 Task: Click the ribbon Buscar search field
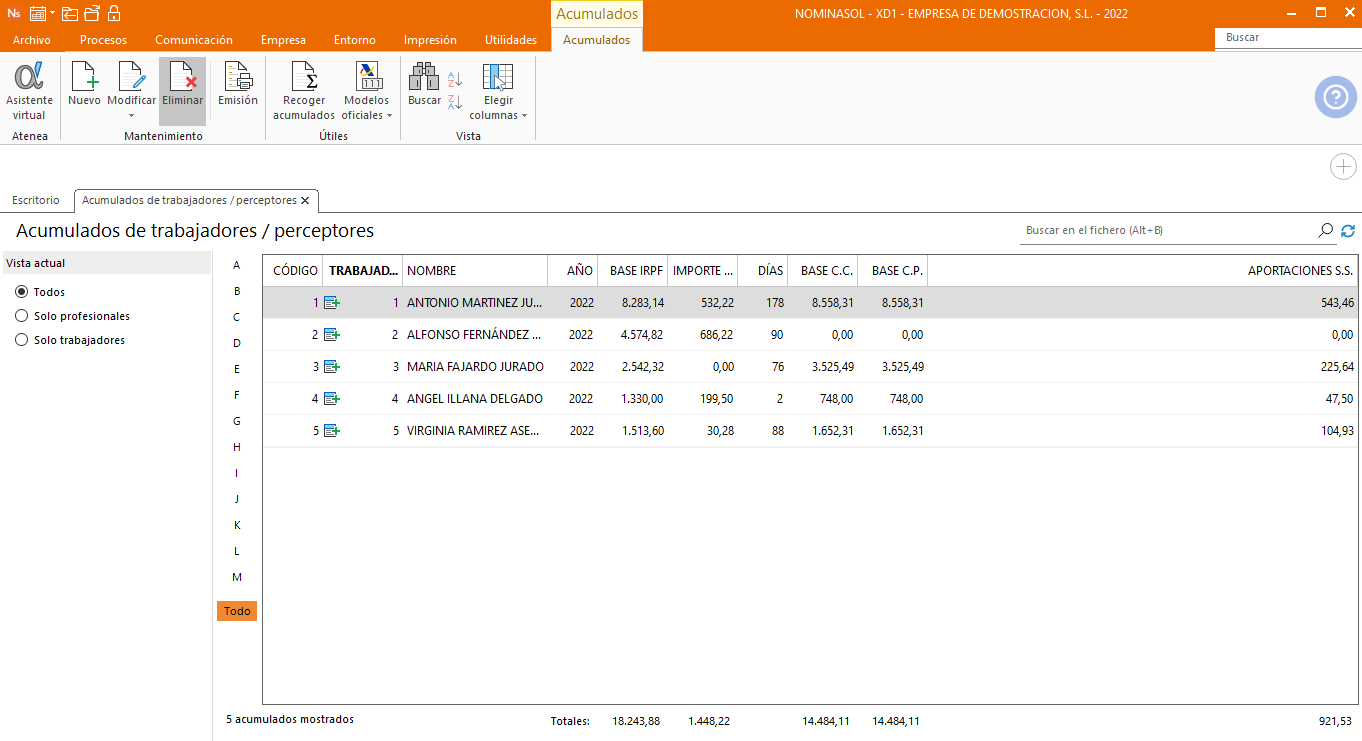point(1288,37)
